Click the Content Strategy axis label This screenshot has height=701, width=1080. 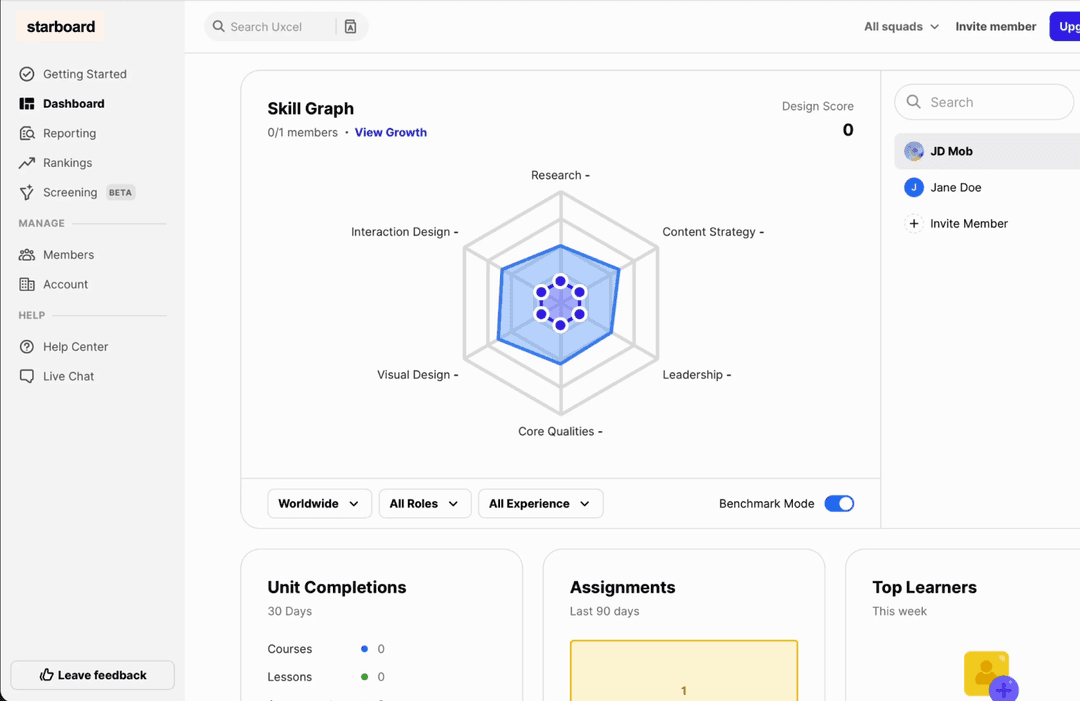point(713,231)
